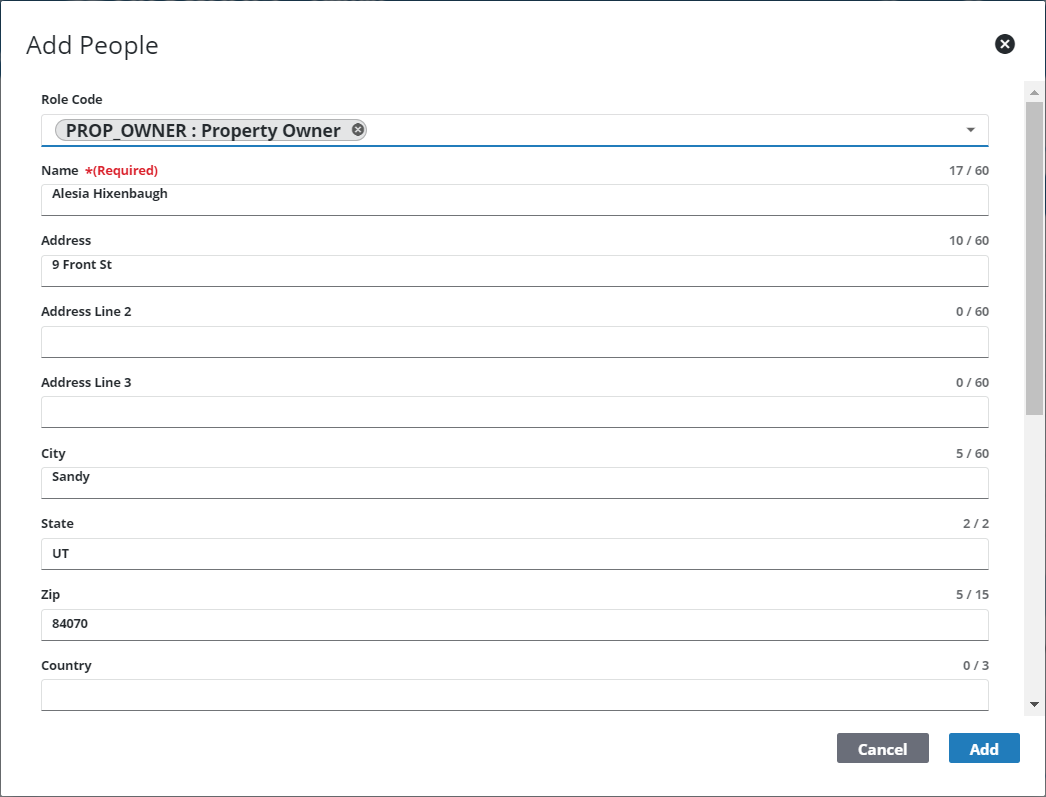The image size is (1046, 797).
Task: Focus the empty Country input field
Action: point(514,695)
